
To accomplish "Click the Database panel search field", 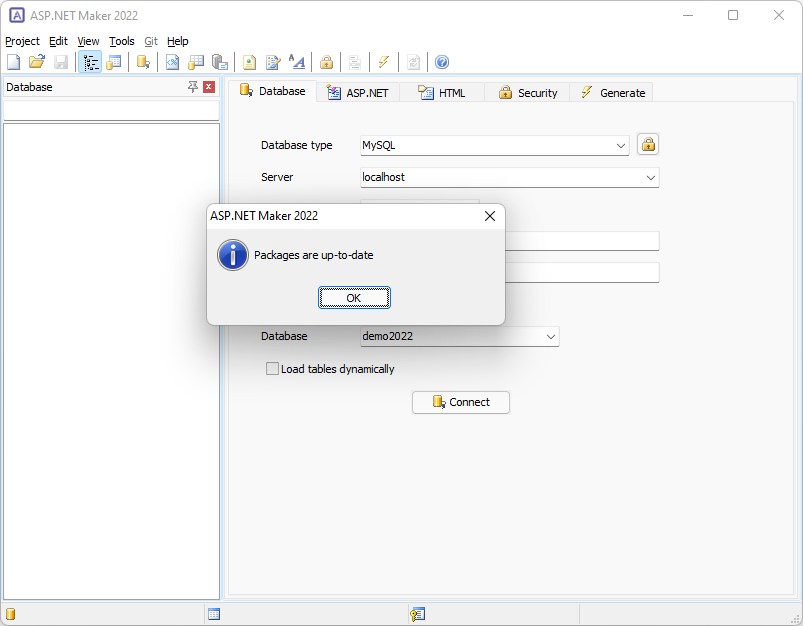I will [x=112, y=110].
